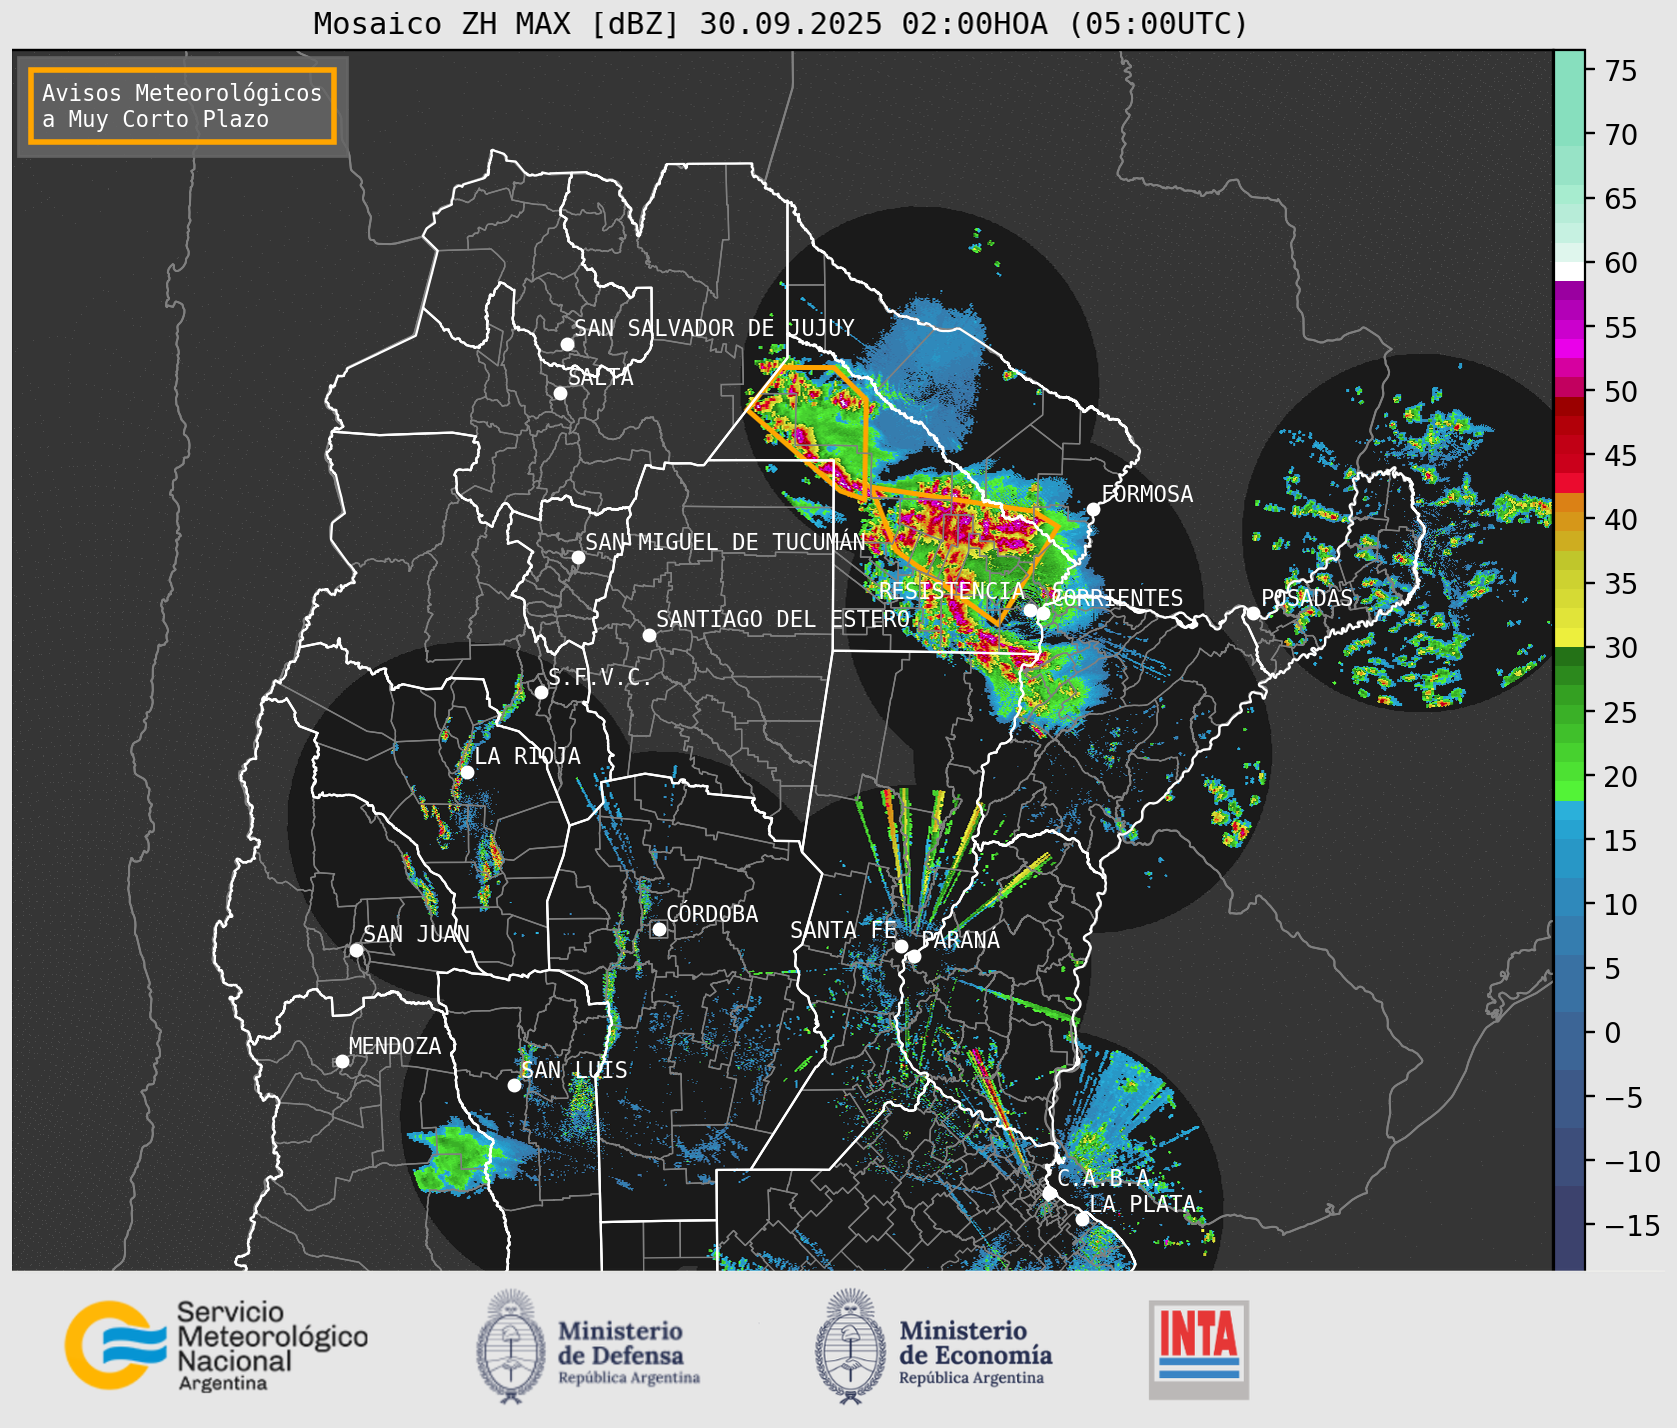Click the Salta city dot
1677x1428 pixels.
(561, 393)
